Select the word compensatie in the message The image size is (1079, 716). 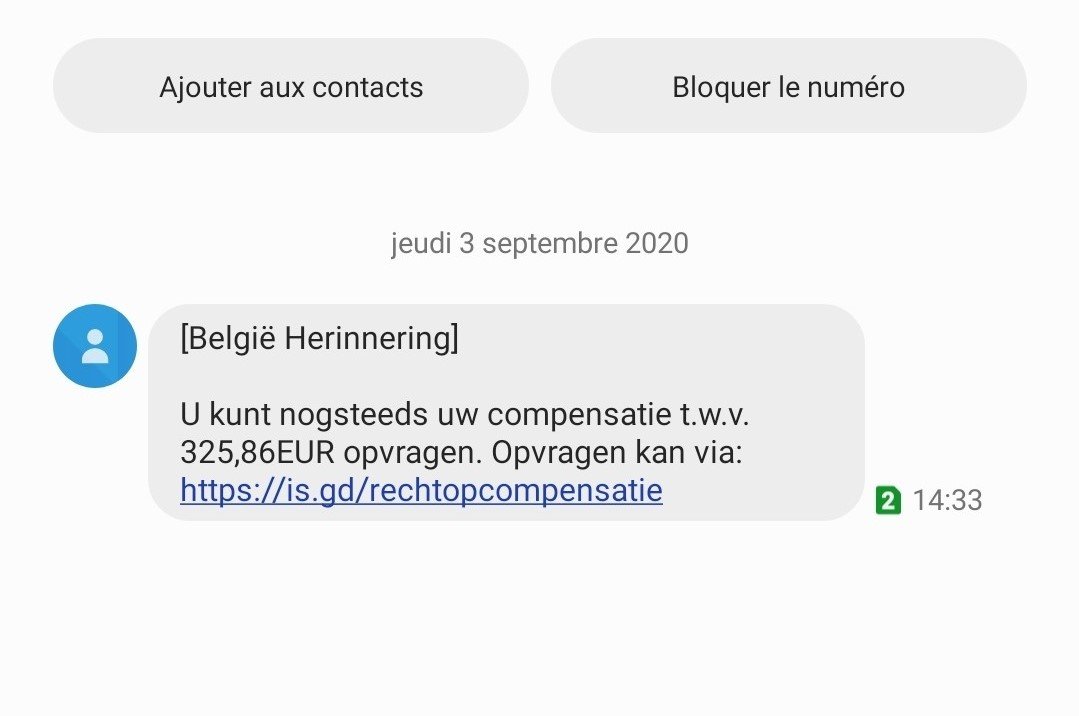point(577,414)
